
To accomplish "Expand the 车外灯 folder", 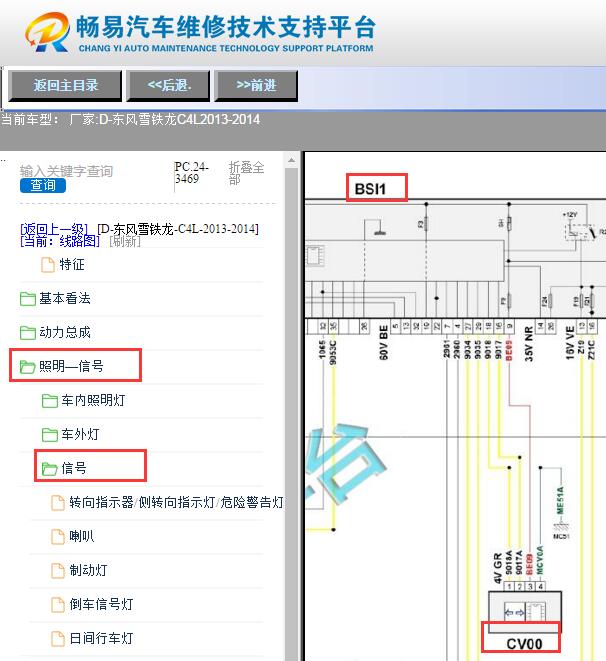I will (80, 434).
